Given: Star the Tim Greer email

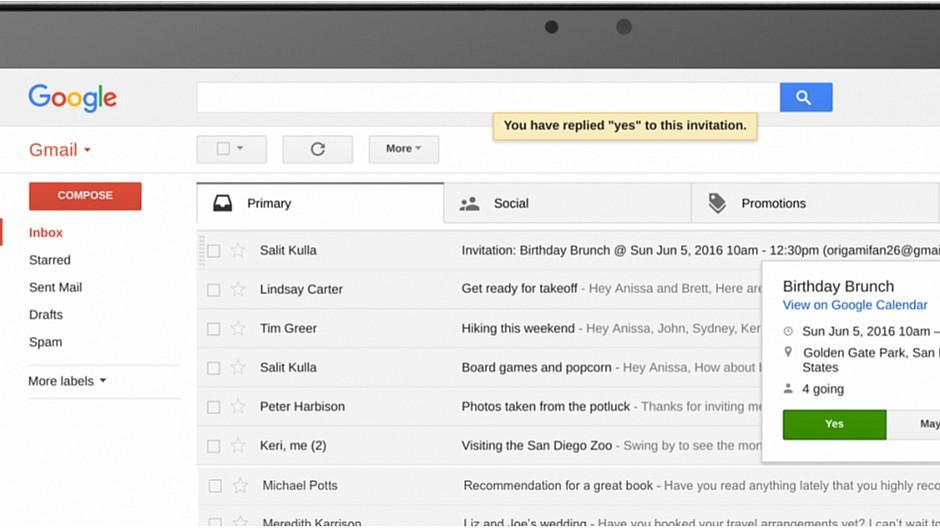Looking at the screenshot, I should (238, 328).
